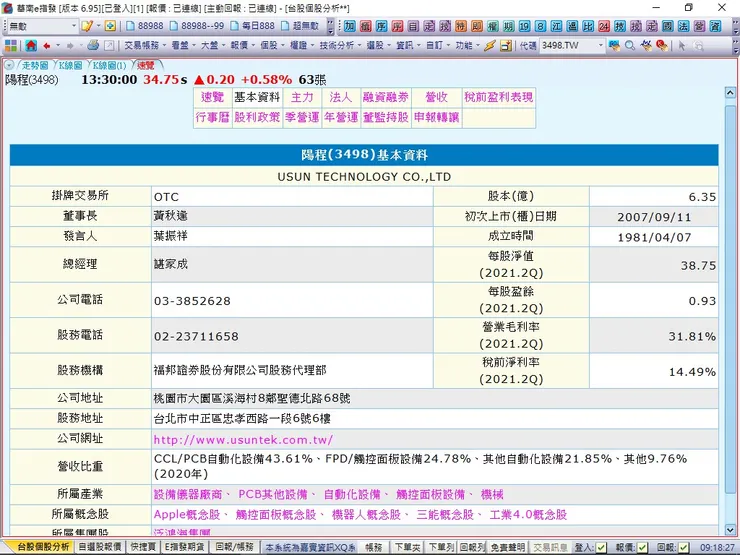Toggle the 回報 status checkbox

[683, 547]
